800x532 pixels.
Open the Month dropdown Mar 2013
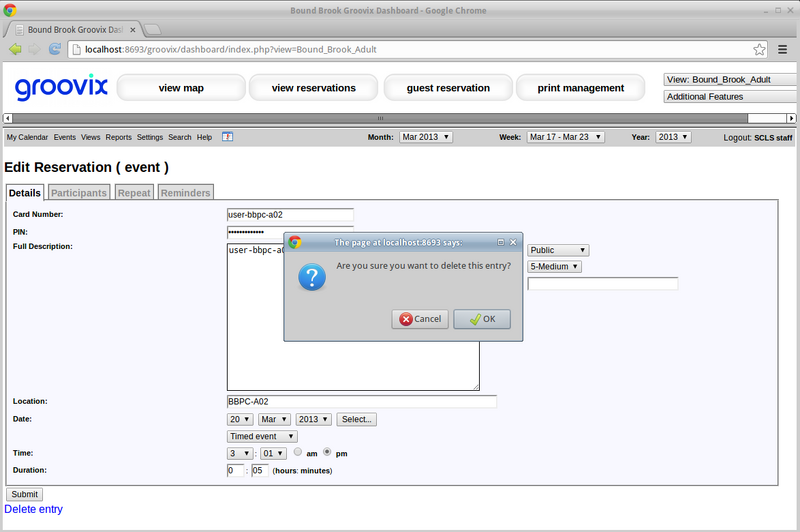(x=426, y=137)
